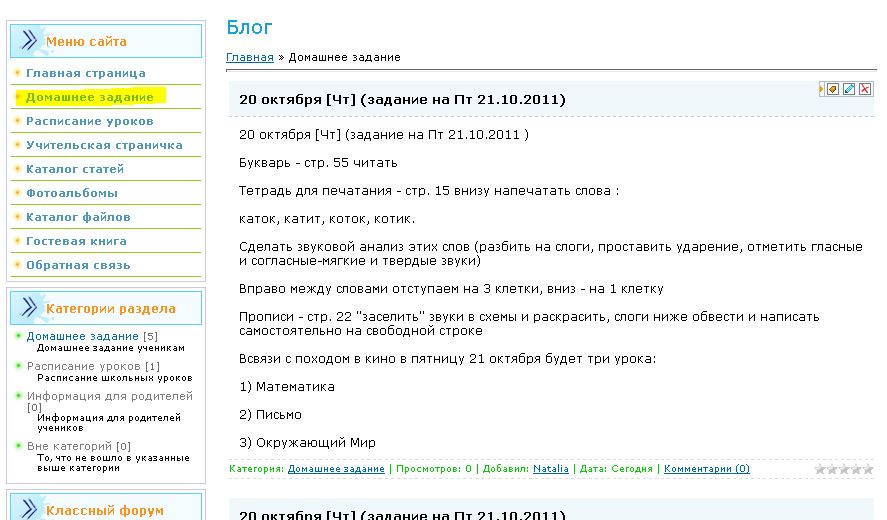This screenshot has width=887, height=520.
Task: Click "Дата: Сегодня" in post footer
Action: coord(616,469)
